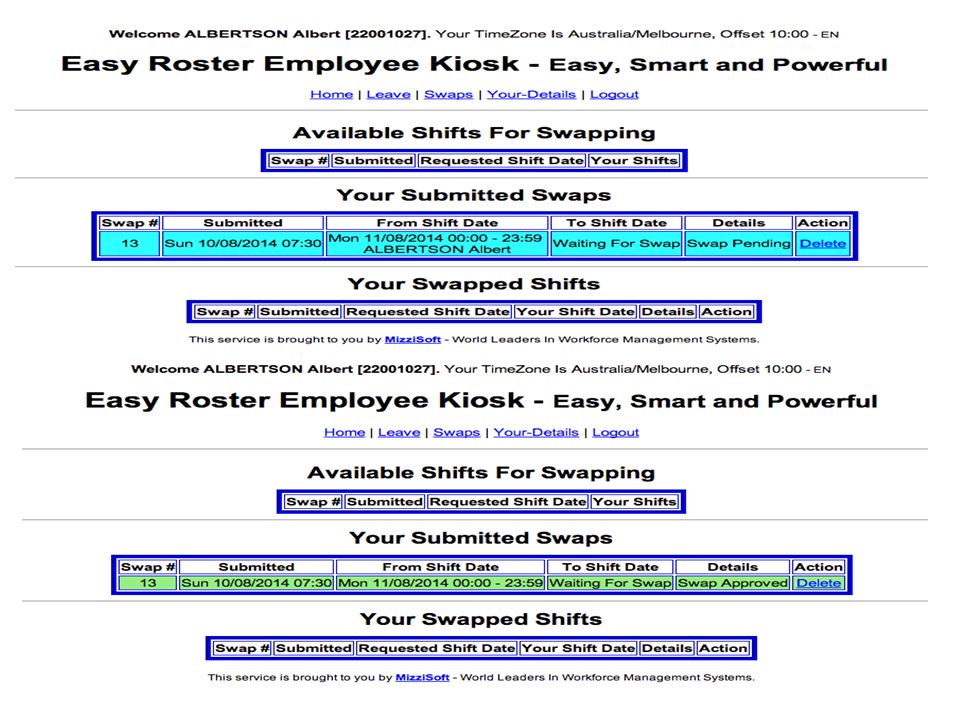Click the lower Available Shifts For Swapping heading
This screenshot has height=720, width=960.
481,473
